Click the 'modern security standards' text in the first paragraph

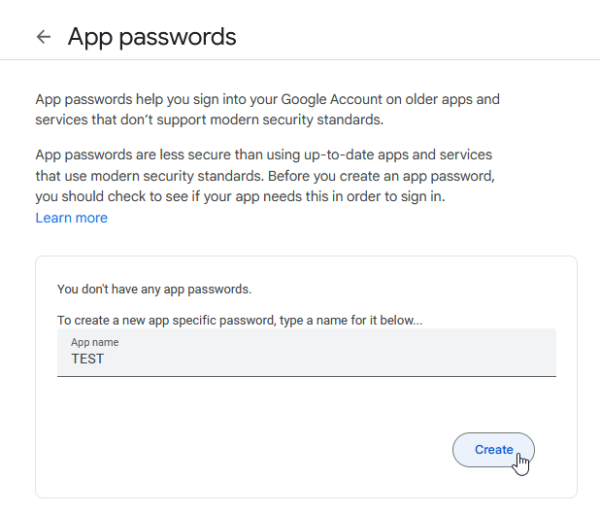301,119
